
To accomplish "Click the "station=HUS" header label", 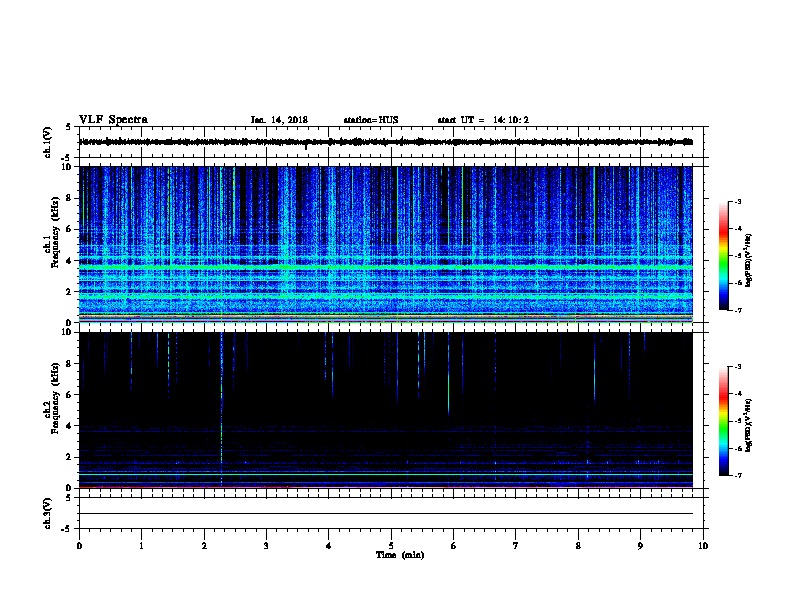I will click(371, 120).
